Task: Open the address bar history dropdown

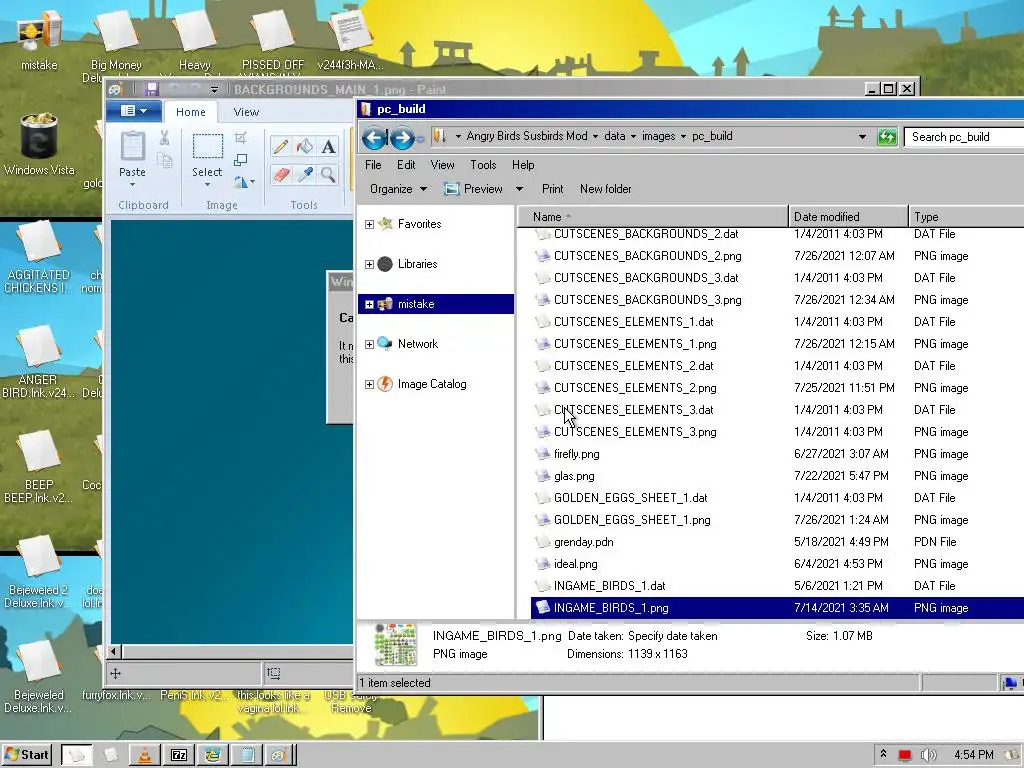Action: tap(862, 136)
